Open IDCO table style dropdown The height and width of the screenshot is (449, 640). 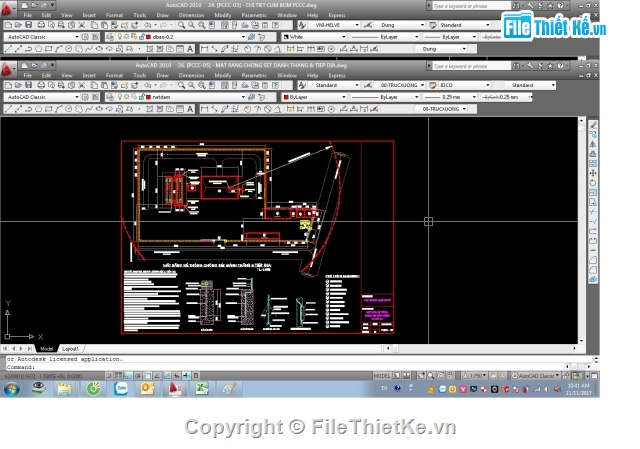coord(488,85)
